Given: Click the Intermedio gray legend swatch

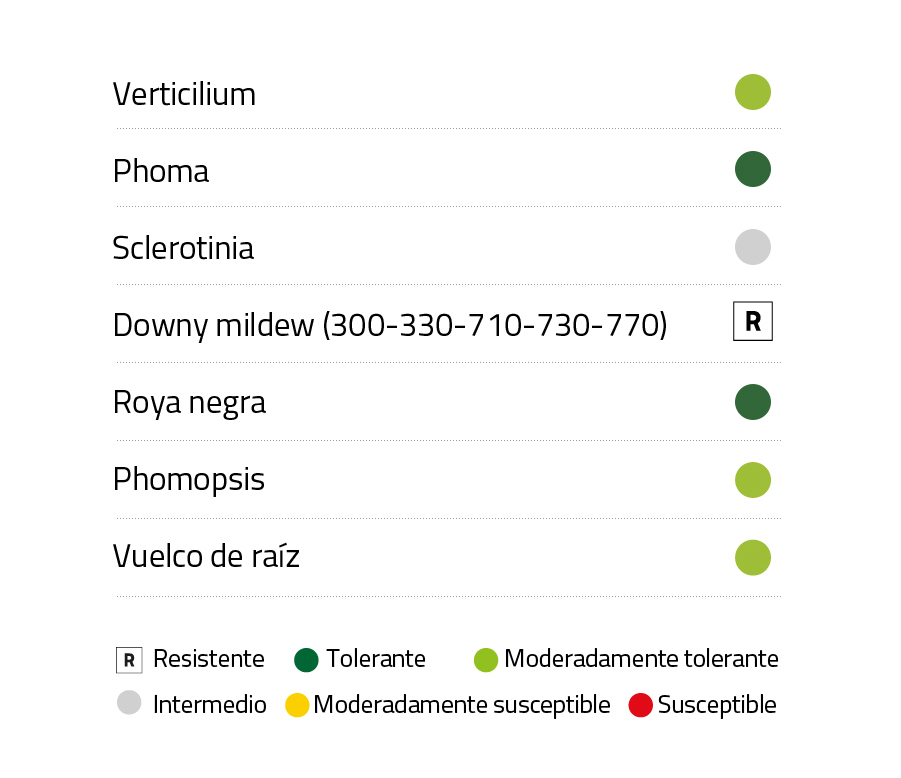Looking at the screenshot, I should coord(129,703).
